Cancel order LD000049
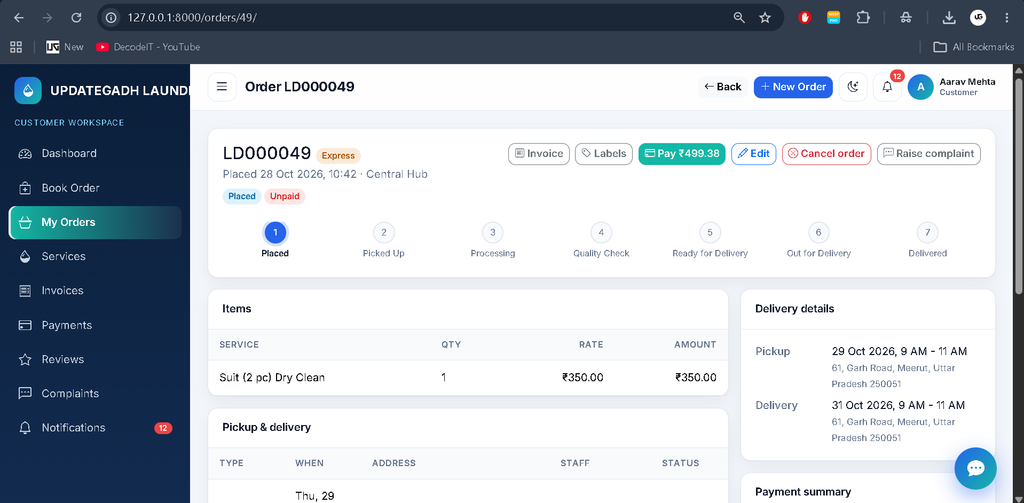 [x=826, y=154]
